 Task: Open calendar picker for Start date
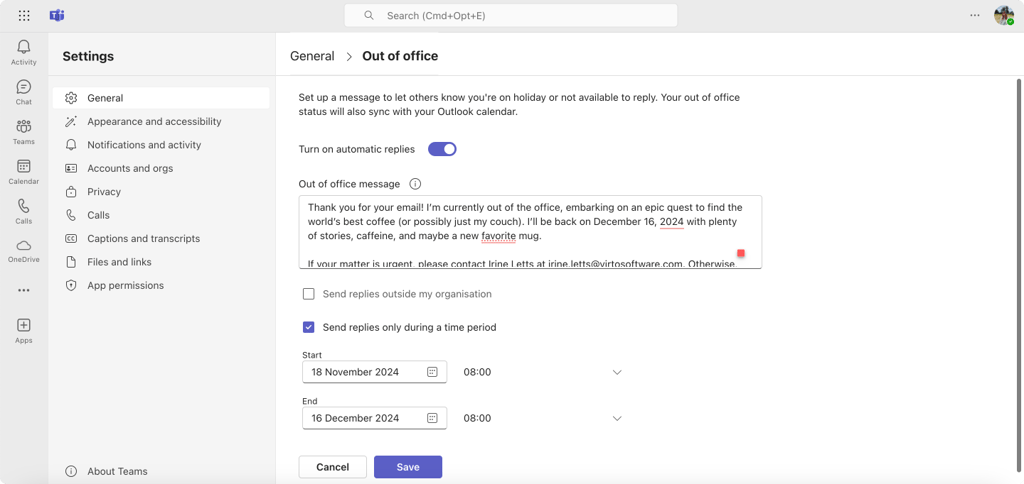point(432,372)
